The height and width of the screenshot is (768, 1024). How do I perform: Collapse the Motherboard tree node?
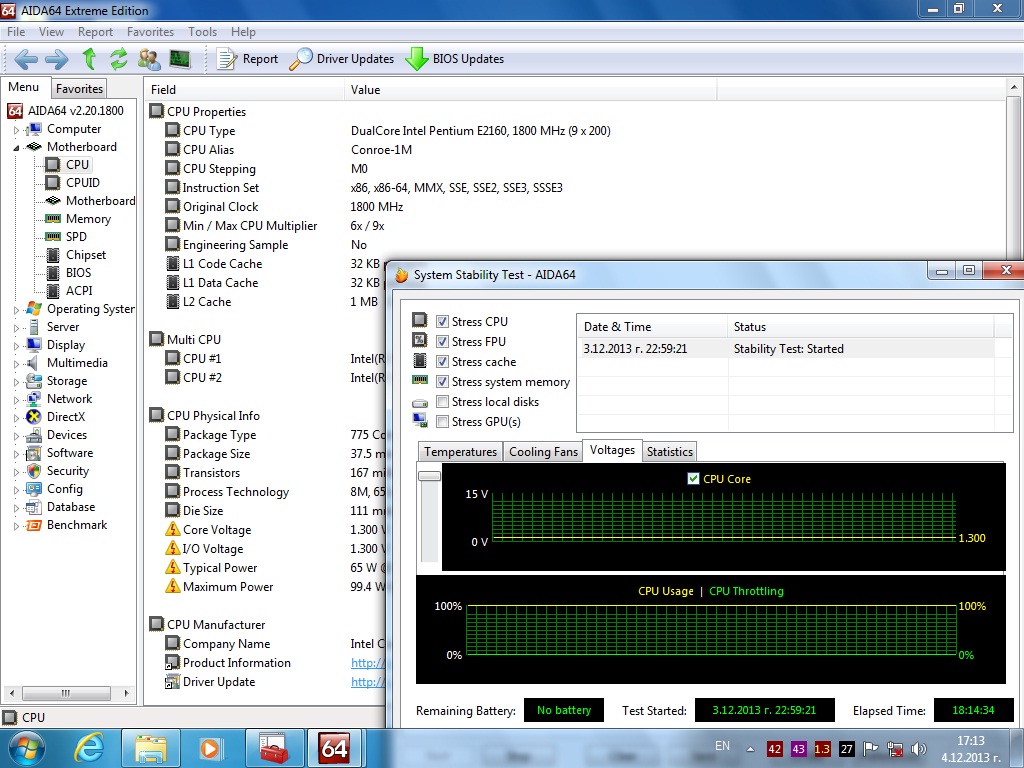pyautogui.click(x=16, y=148)
